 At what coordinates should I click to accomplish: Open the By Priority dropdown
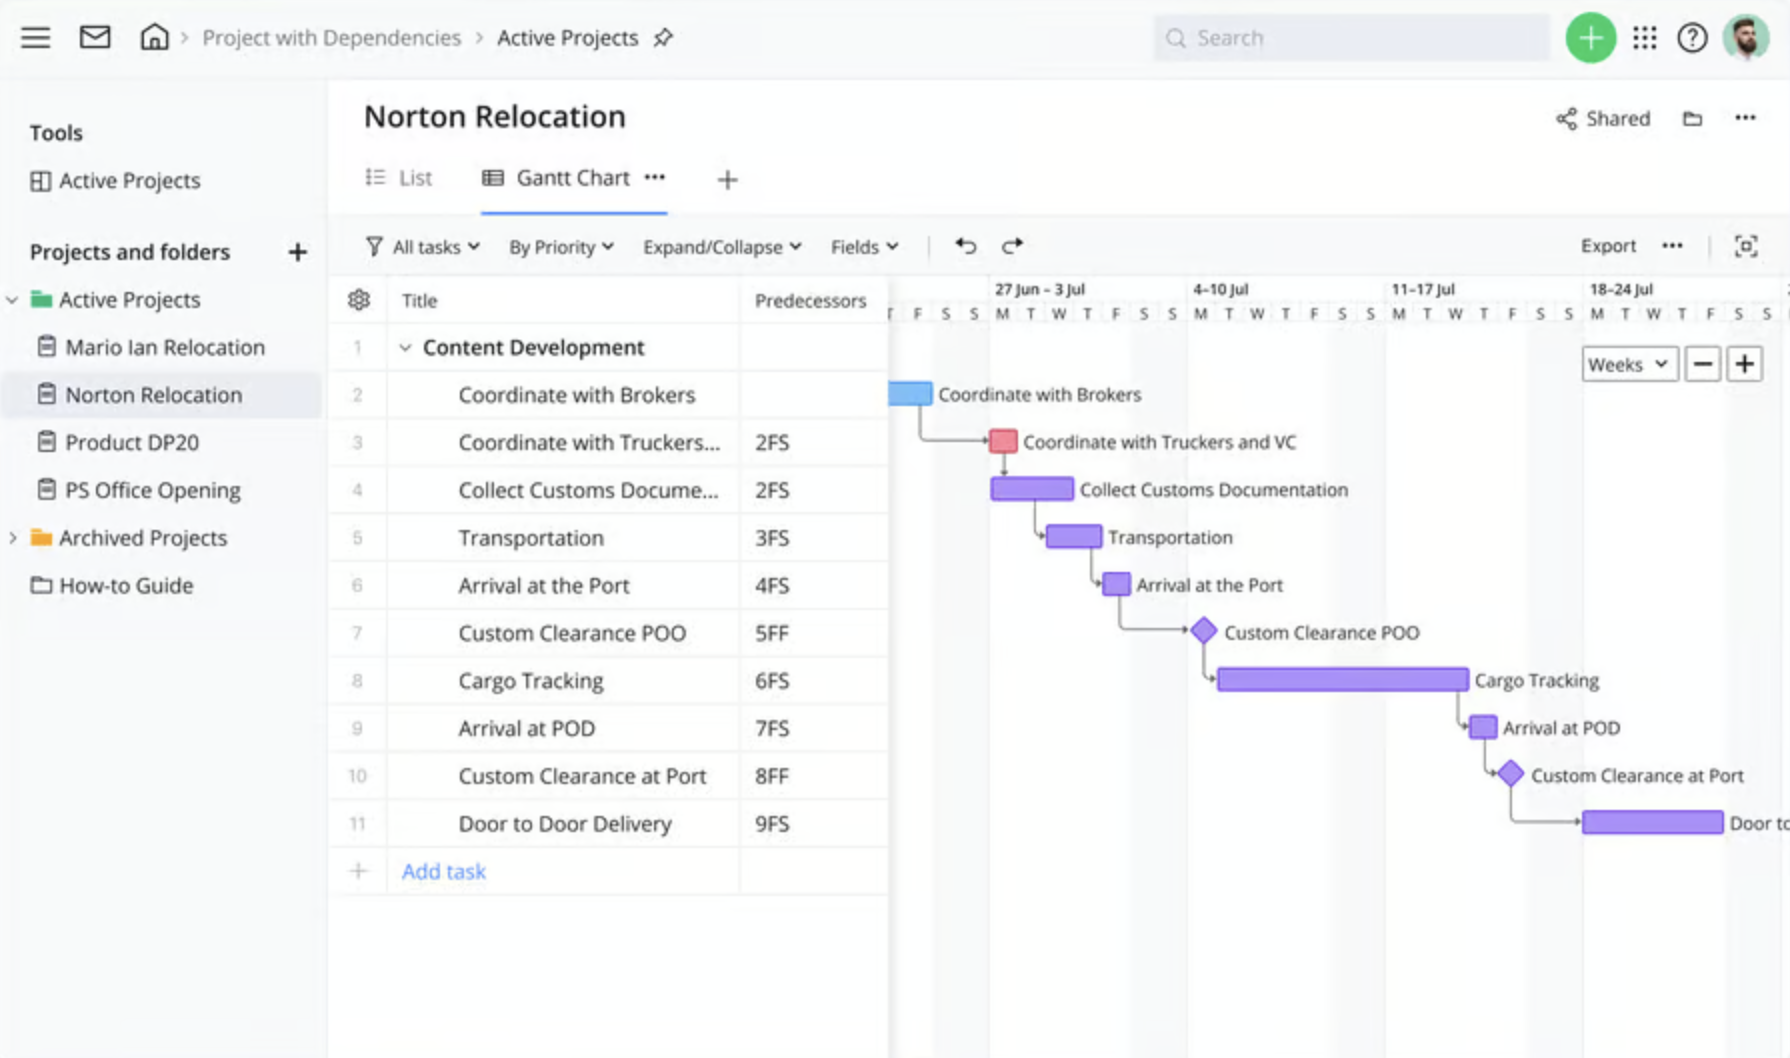(x=559, y=246)
